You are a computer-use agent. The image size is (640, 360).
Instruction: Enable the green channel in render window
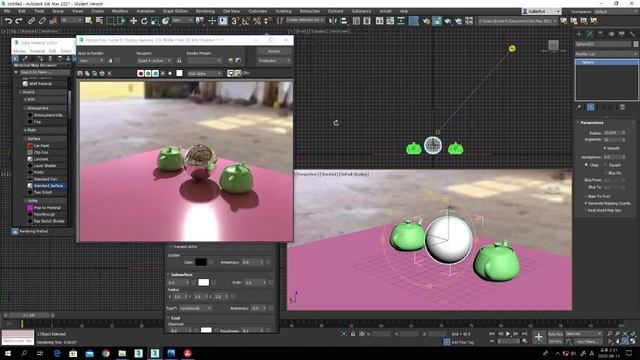pyautogui.click(x=148, y=73)
